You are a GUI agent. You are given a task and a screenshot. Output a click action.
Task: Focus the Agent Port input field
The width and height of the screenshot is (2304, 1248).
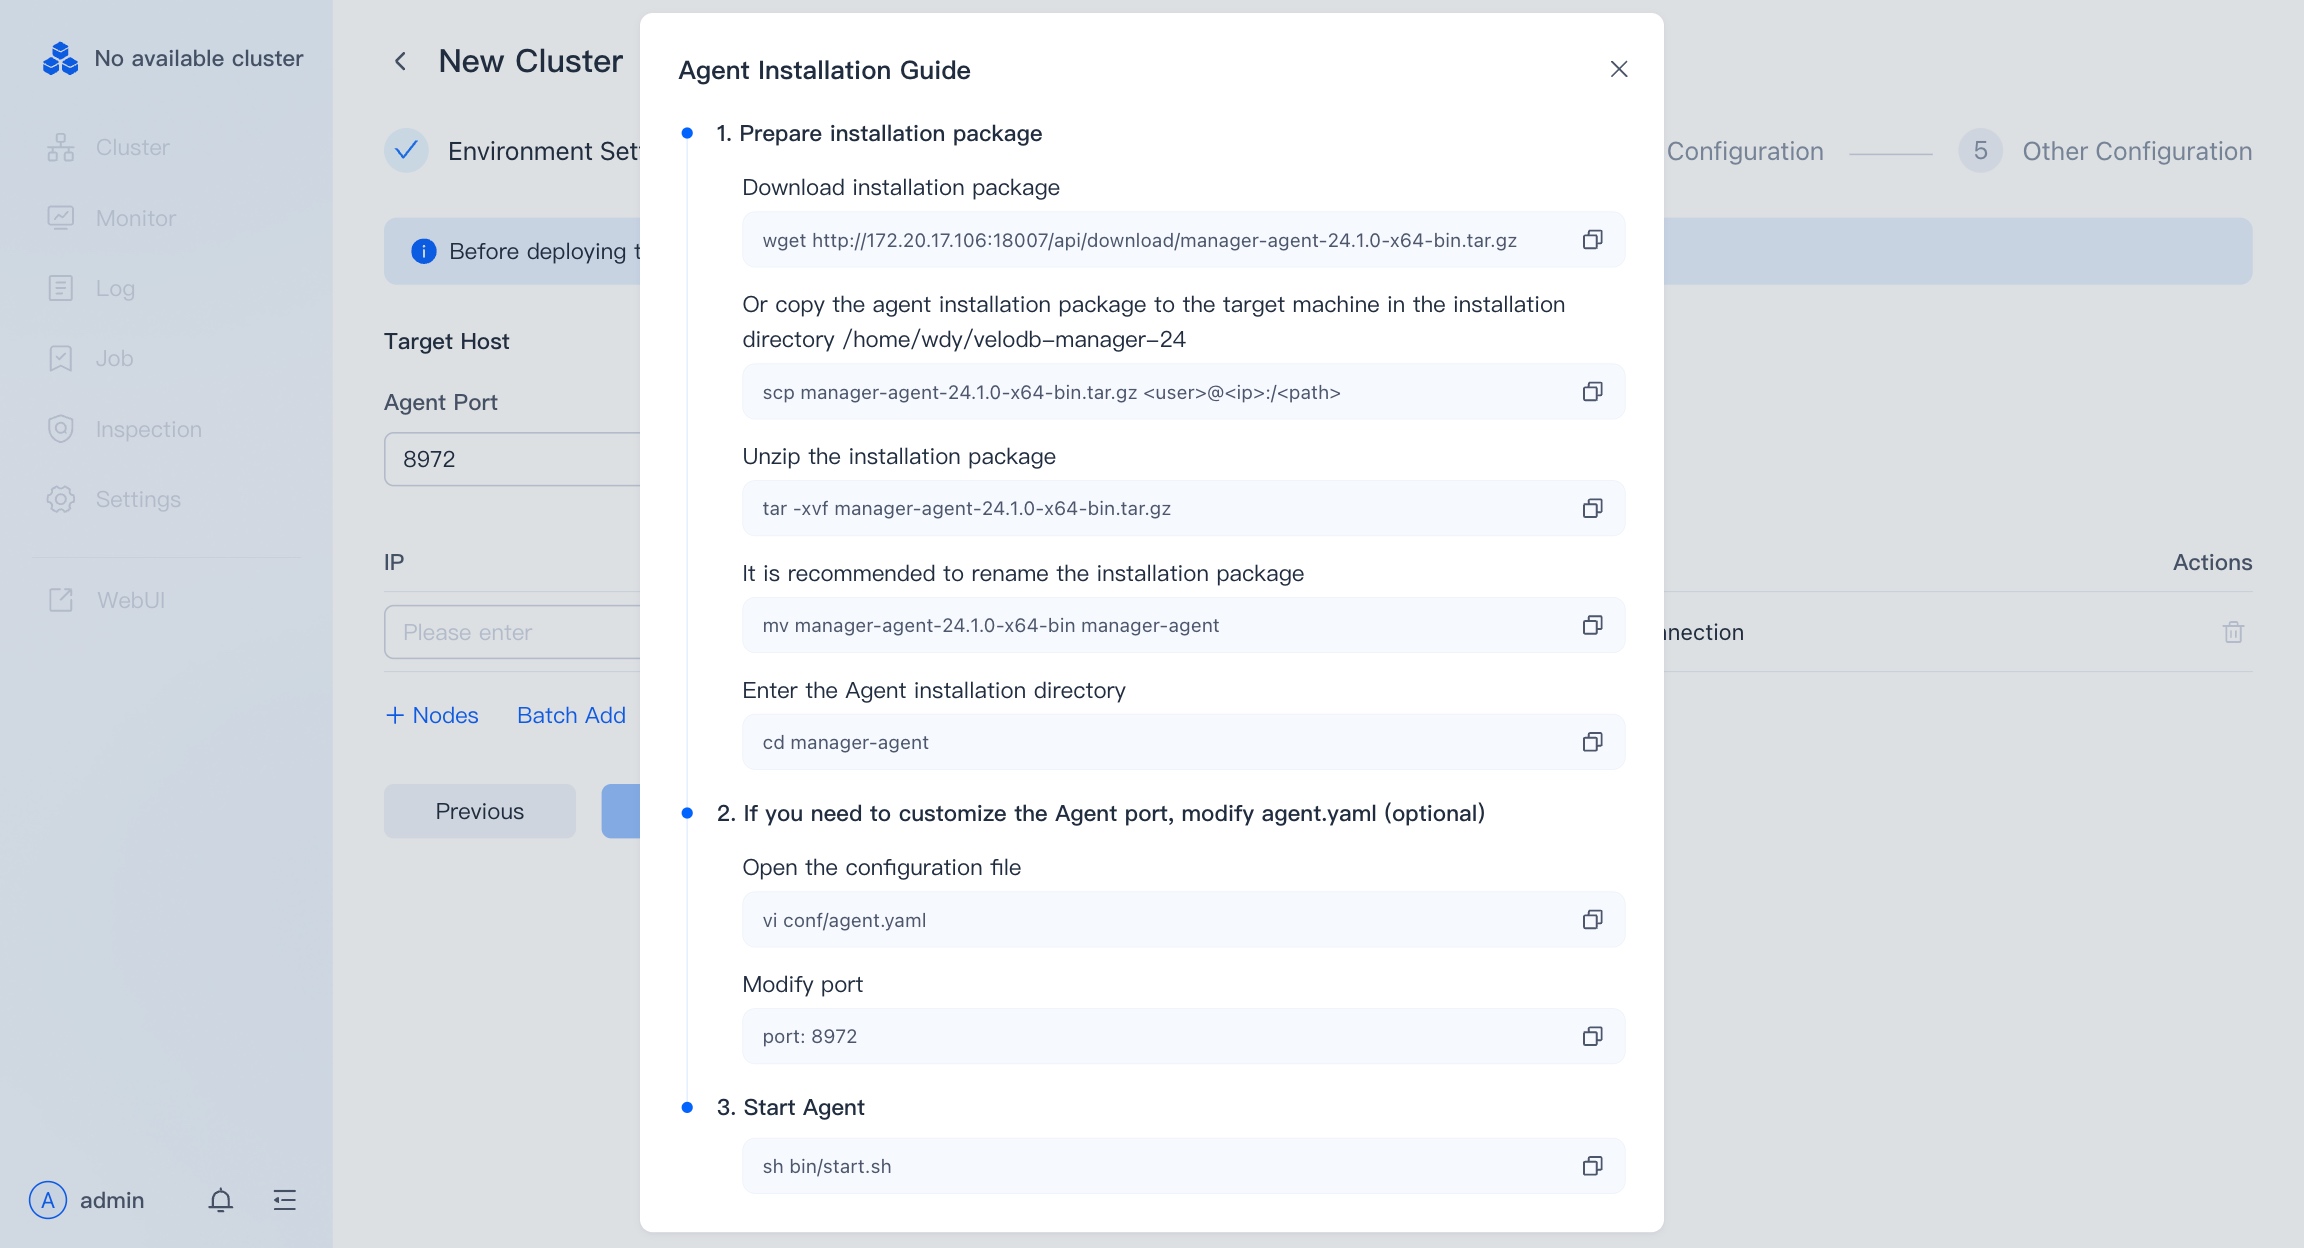[x=512, y=459]
